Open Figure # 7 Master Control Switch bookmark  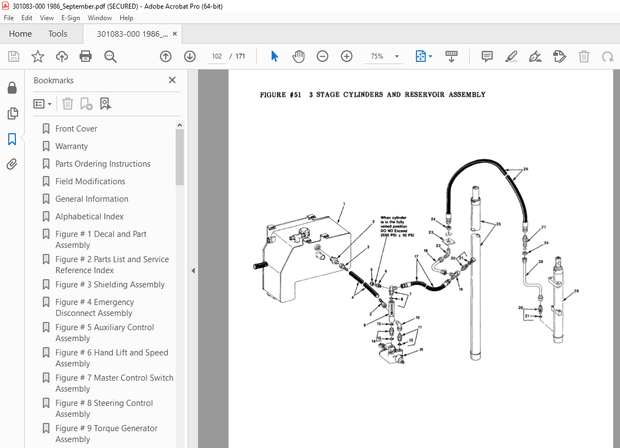(114, 383)
